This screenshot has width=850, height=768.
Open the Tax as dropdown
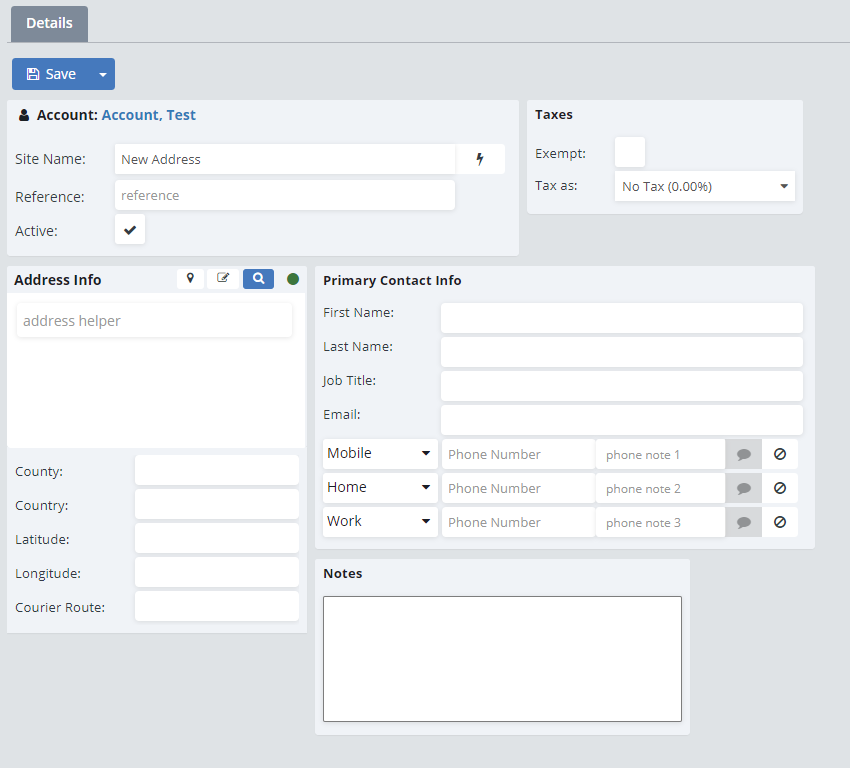704,186
